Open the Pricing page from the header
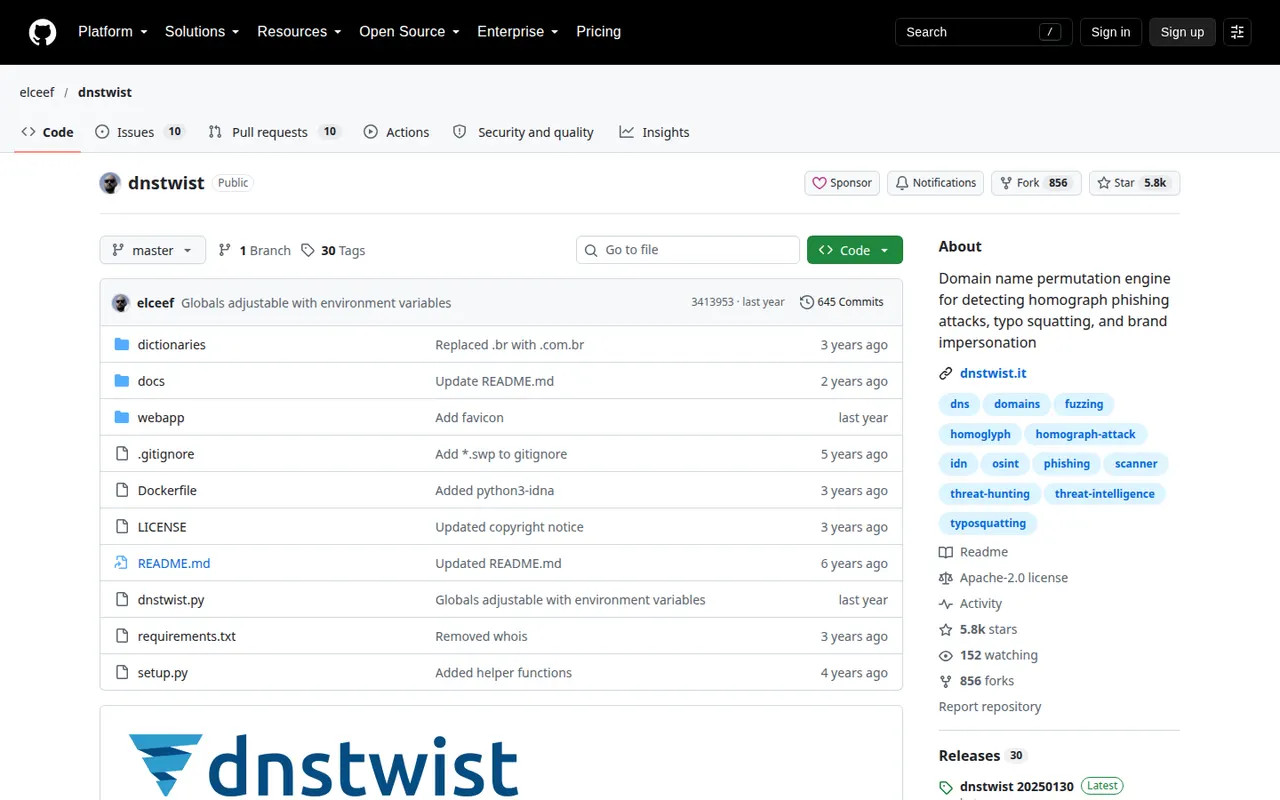The height and width of the screenshot is (800, 1280). [x=598, y=32]
